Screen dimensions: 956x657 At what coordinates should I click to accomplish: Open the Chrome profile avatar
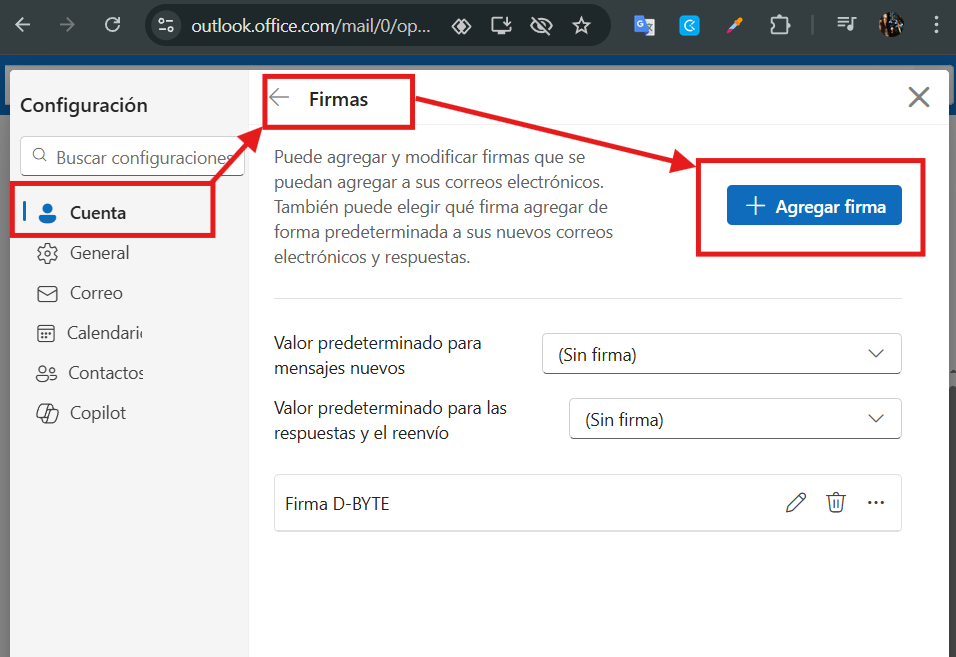[891, 25]
